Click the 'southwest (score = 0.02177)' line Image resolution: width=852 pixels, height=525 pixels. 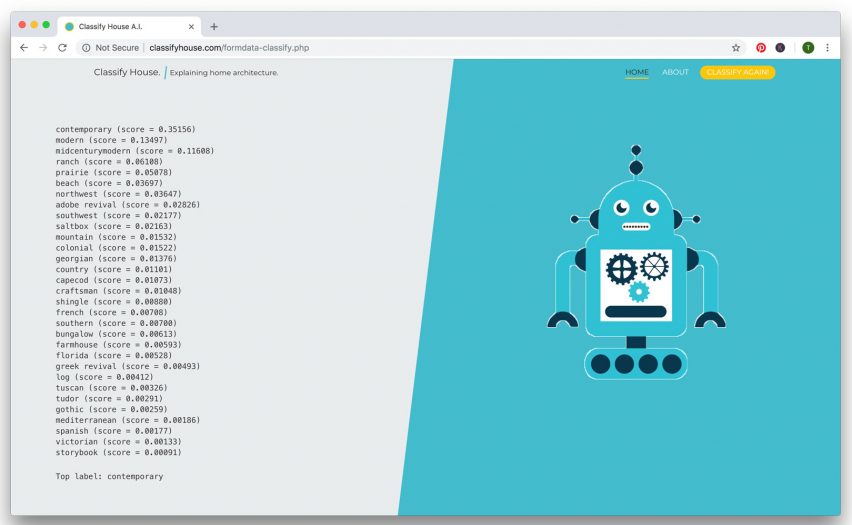pos(118,216)
